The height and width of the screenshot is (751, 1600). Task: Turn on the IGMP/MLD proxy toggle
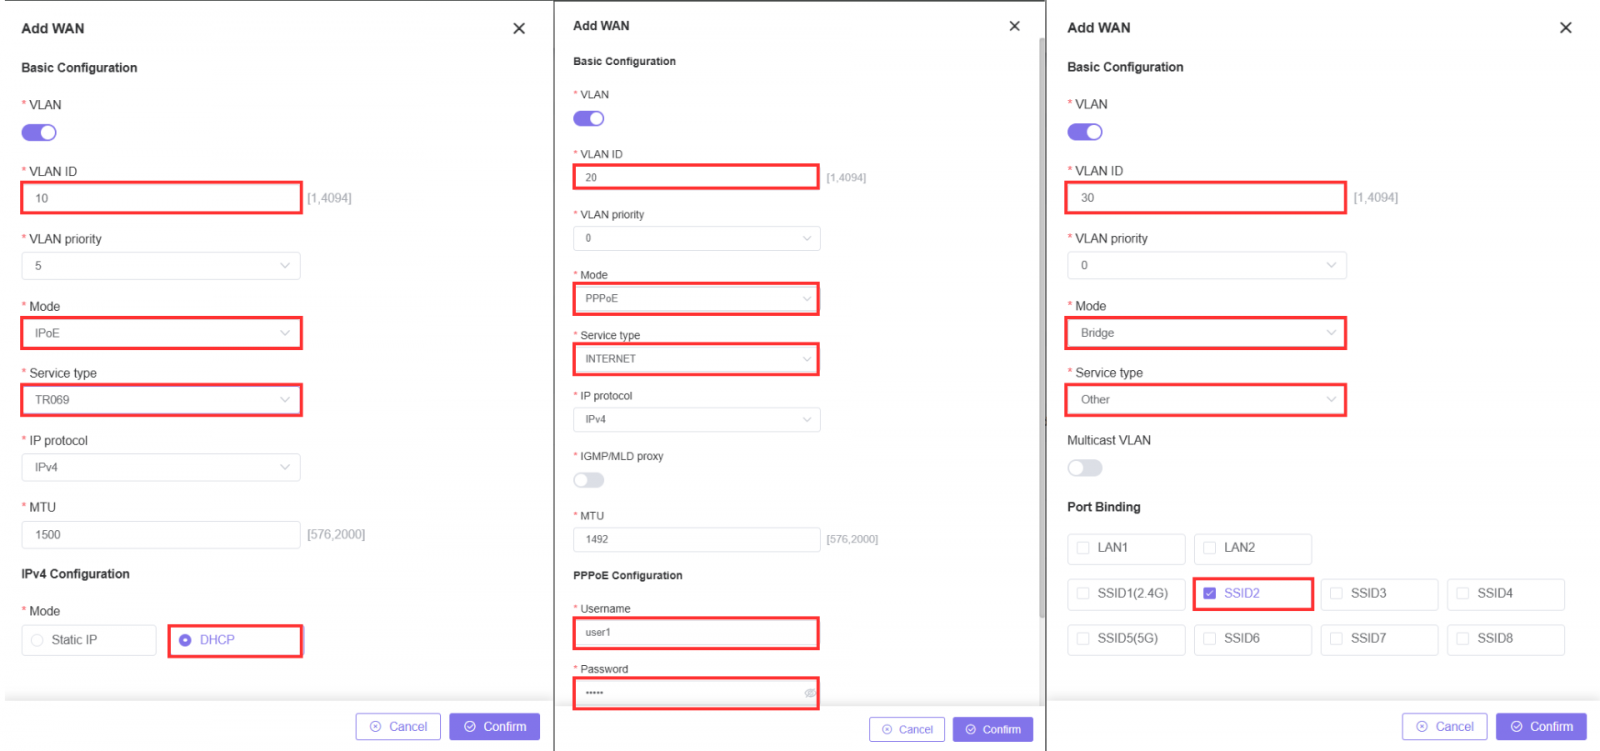[x=588, y=480]
